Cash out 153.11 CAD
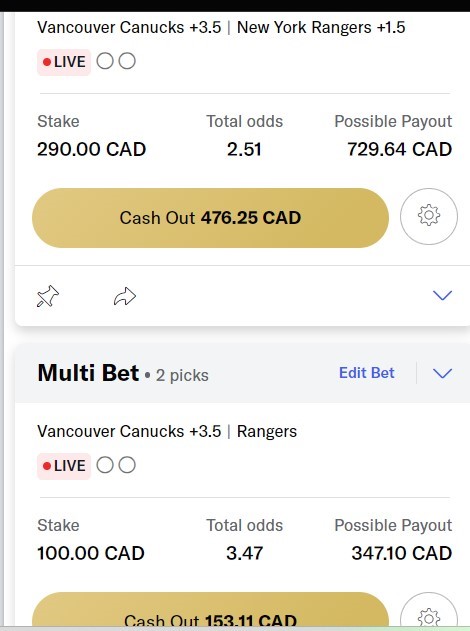Image resolution: width=470 pixels, height=631 pixels. pos(210,611)
